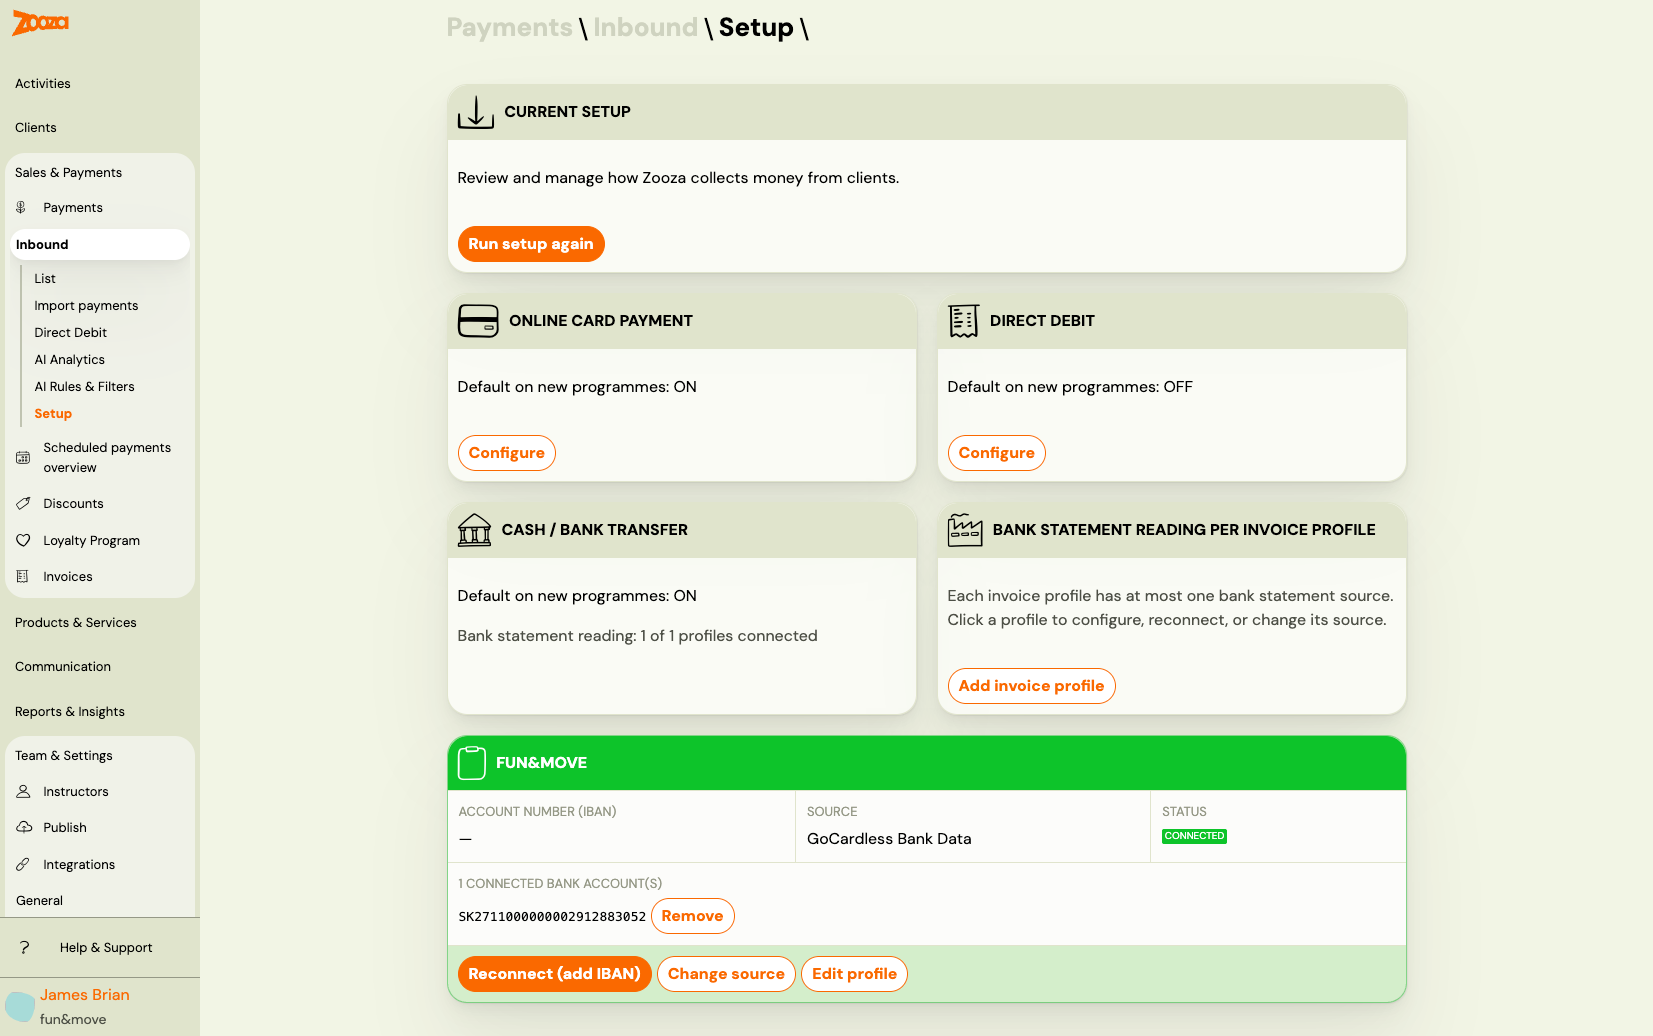Click the Loyalty Program heart icon
1653x1036 pixels.
pyautogui.click(x=24, y=540)
